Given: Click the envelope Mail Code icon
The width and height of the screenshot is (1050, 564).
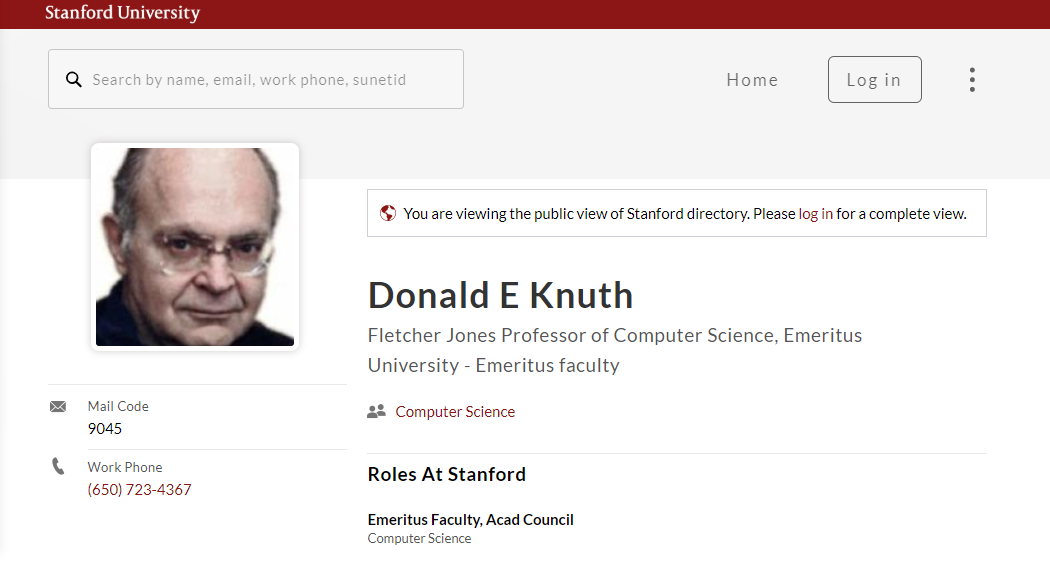Looking at the screenshot, I should click(58, 406).
